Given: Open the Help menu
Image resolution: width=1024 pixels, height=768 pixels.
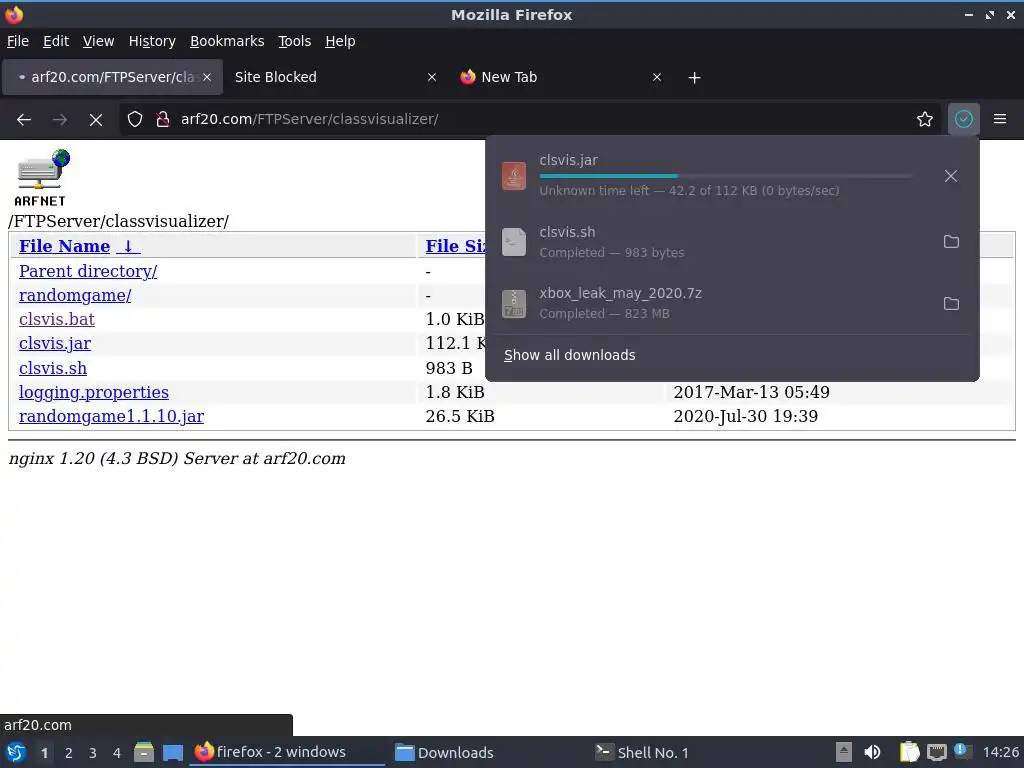Looking at the screenshot, I should (340, 41).
